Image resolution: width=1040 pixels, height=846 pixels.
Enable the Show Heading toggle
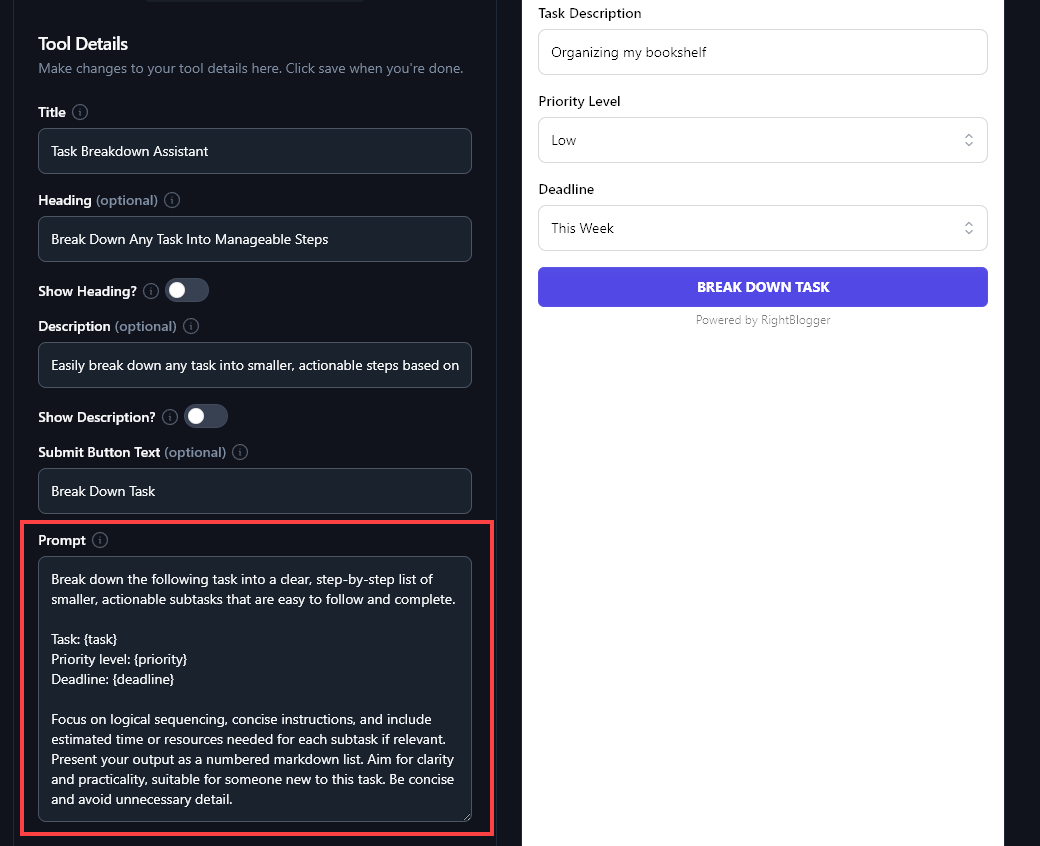[x=186, y=290]
